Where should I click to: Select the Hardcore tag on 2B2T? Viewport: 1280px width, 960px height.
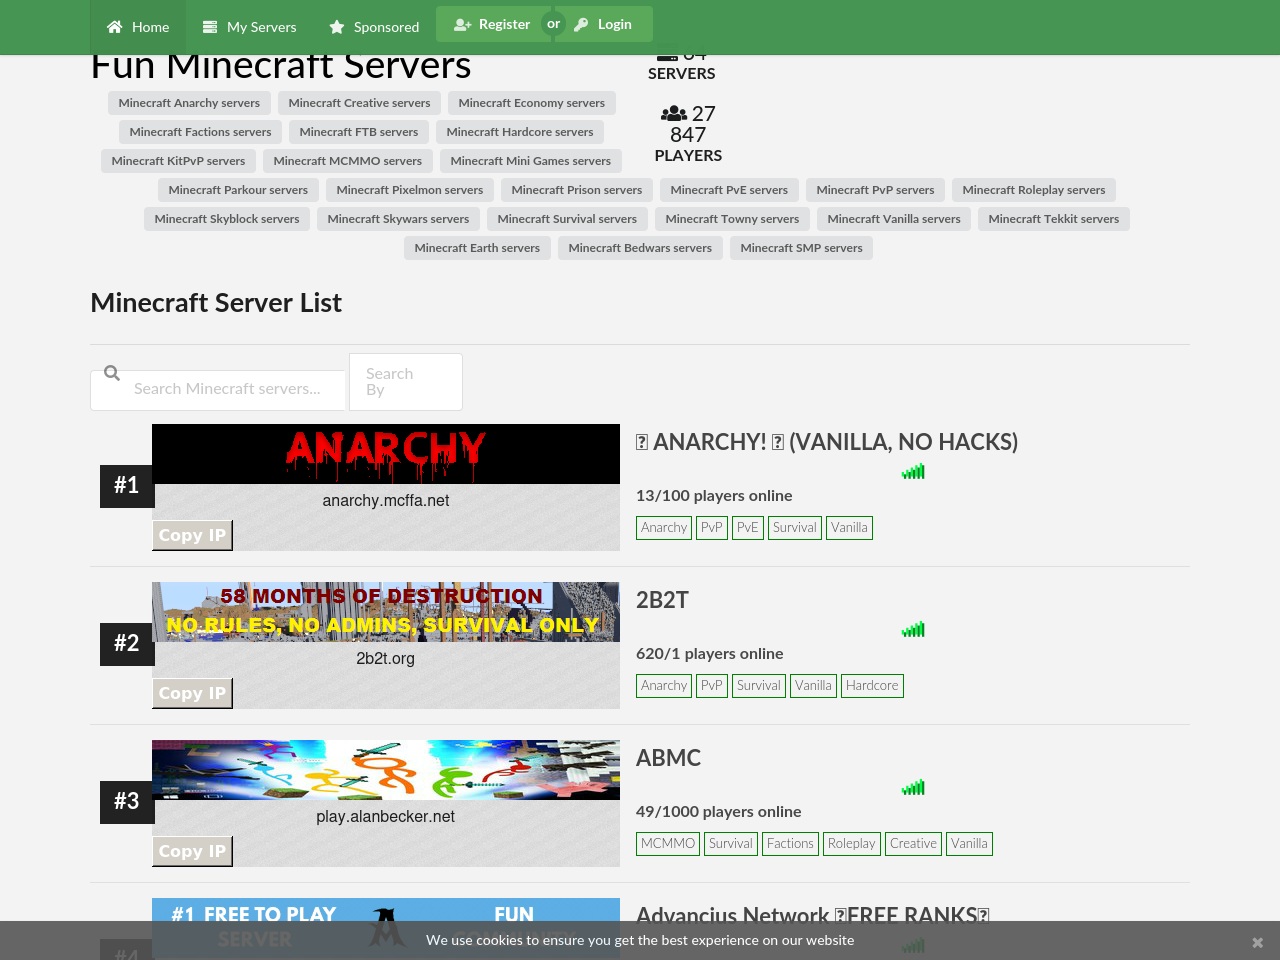[872, 686]
